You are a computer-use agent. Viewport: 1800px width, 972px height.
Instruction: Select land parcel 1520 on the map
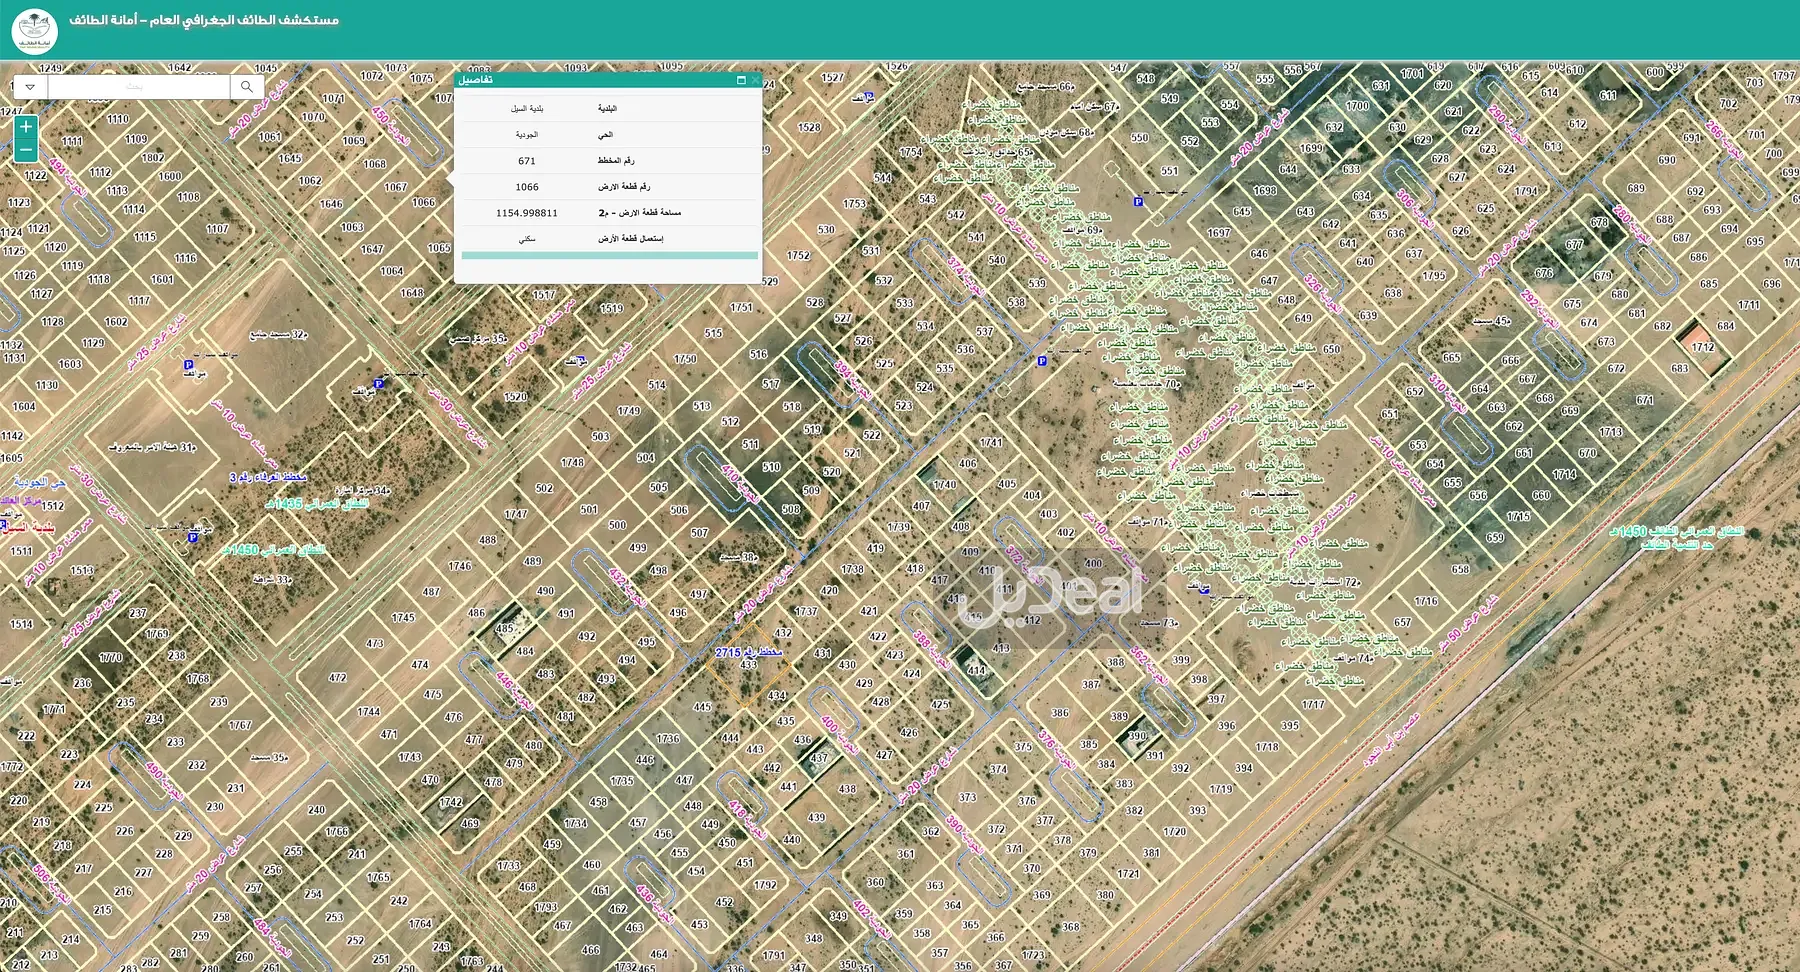[516, 397]
